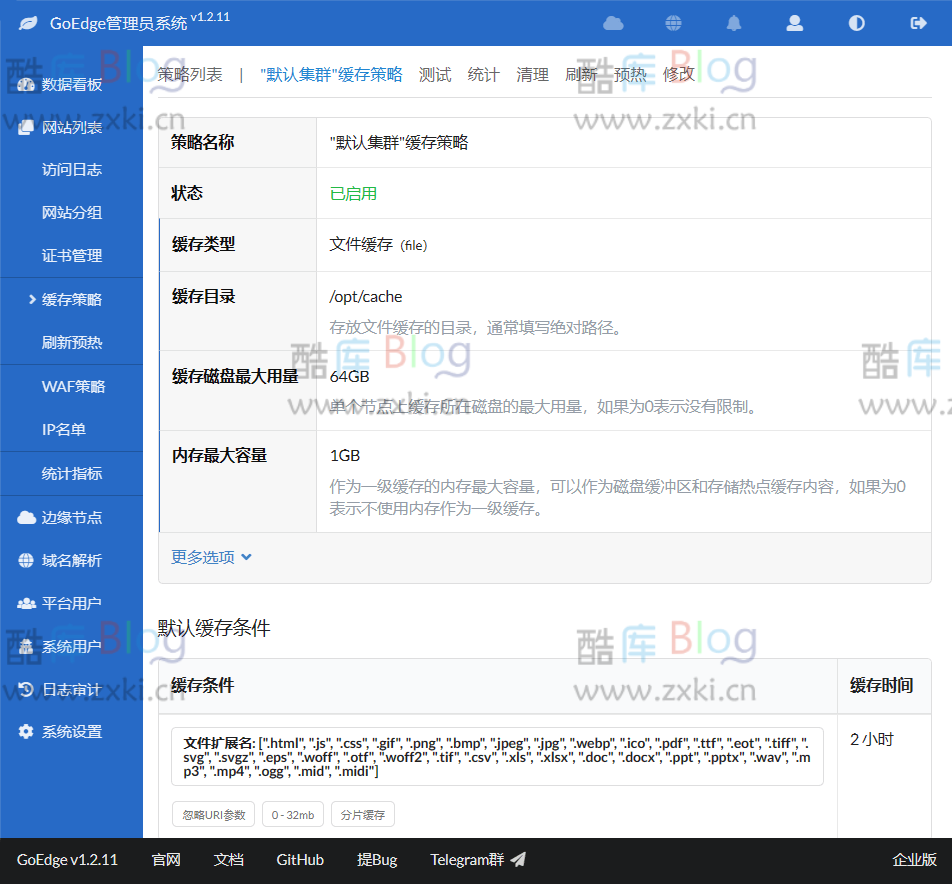The width and height of the screenshot is (952, 884).
Task: Click the 忽略URI参数 tag
Action: pyautogui.click(x=212, y=813)
